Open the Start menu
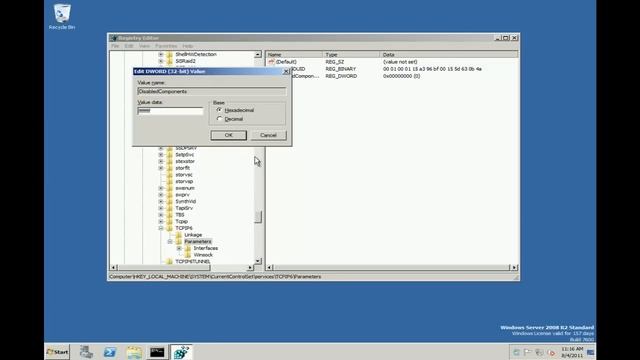The image size is (640, 360). click(57, 352)
